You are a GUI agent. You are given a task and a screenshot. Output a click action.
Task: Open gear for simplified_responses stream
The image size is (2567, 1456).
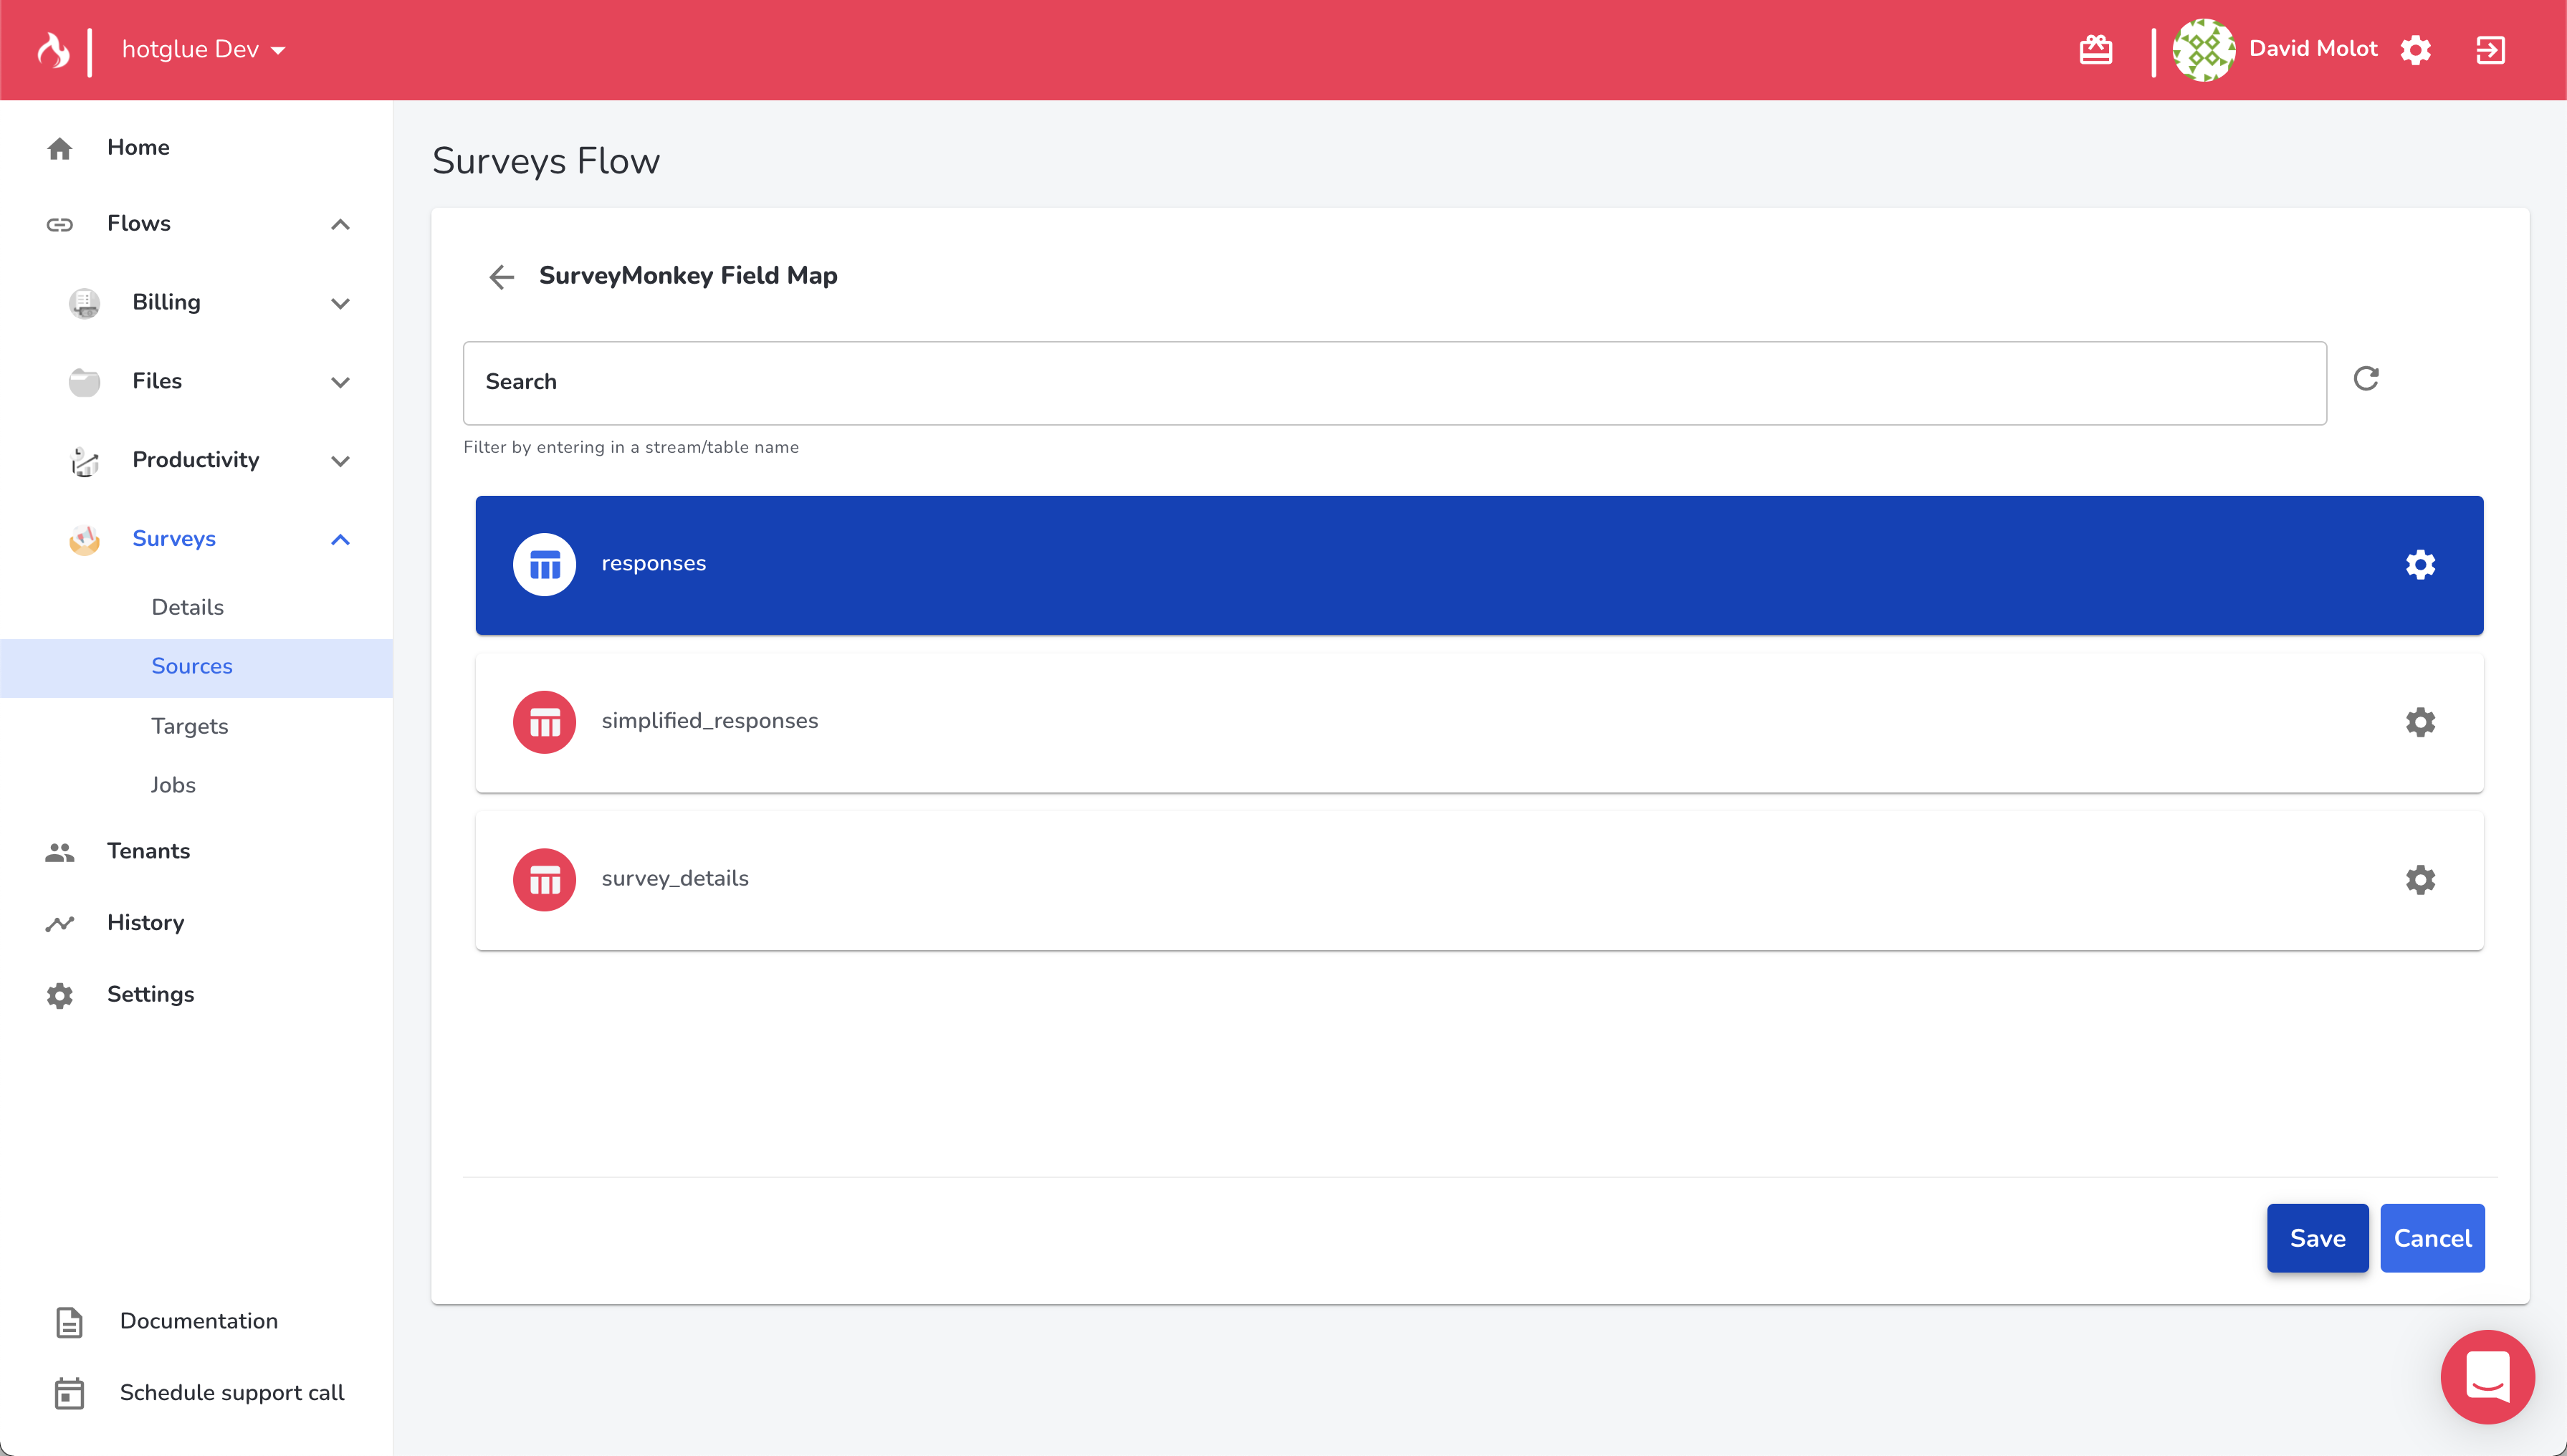click(x=2419, y=722)
